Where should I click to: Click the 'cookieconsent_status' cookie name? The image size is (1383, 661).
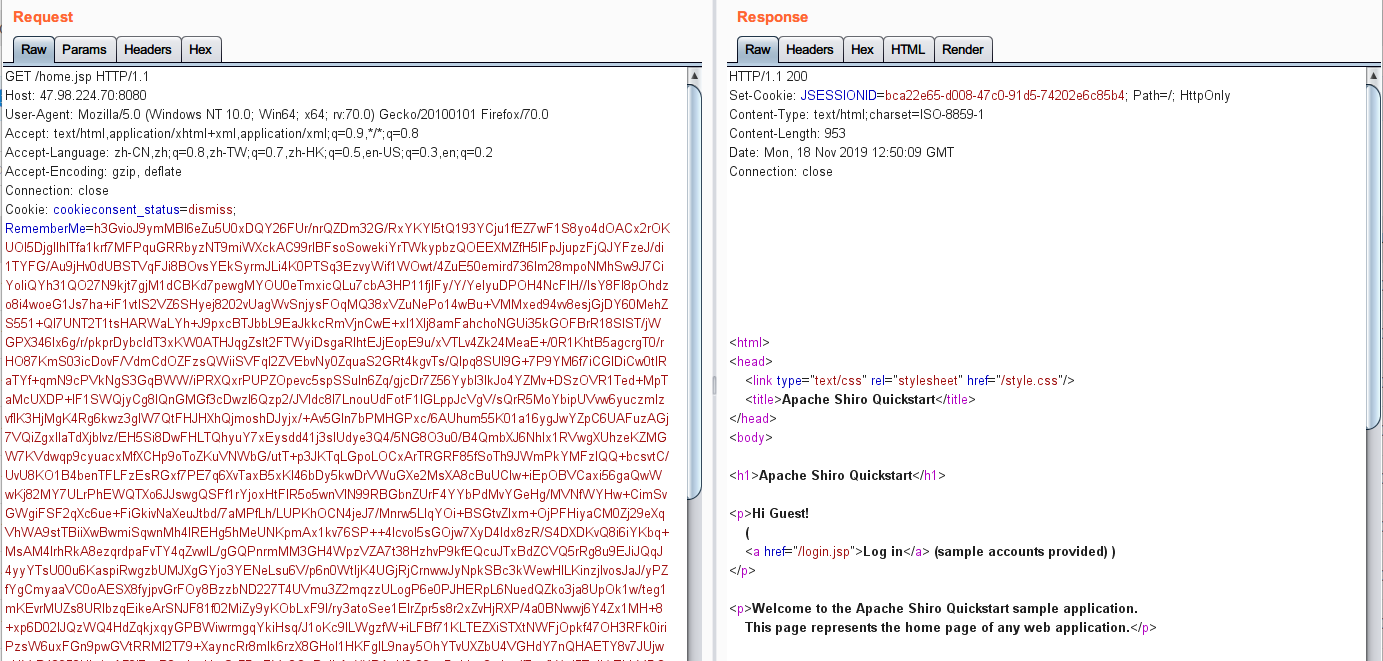(115, 209)
